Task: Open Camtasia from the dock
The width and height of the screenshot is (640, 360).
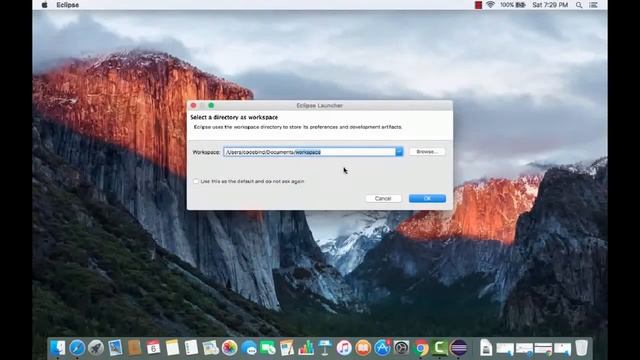Action: click(x=440, y=348)
